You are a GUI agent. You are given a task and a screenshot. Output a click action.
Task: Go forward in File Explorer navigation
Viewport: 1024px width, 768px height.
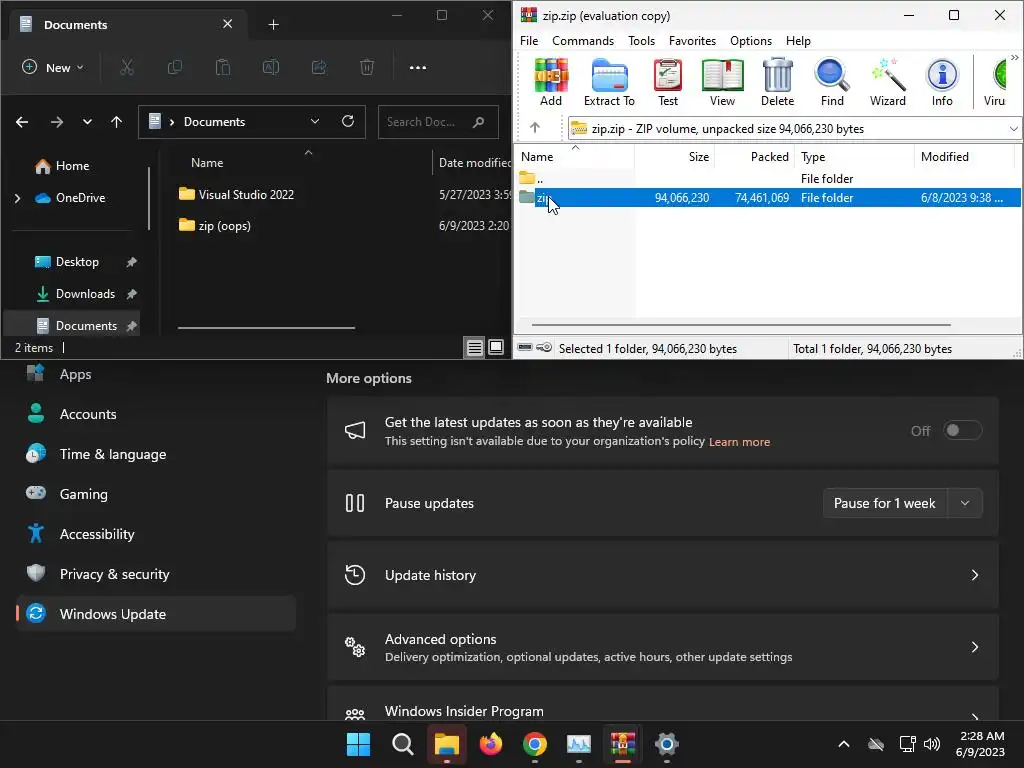point(57,122)
